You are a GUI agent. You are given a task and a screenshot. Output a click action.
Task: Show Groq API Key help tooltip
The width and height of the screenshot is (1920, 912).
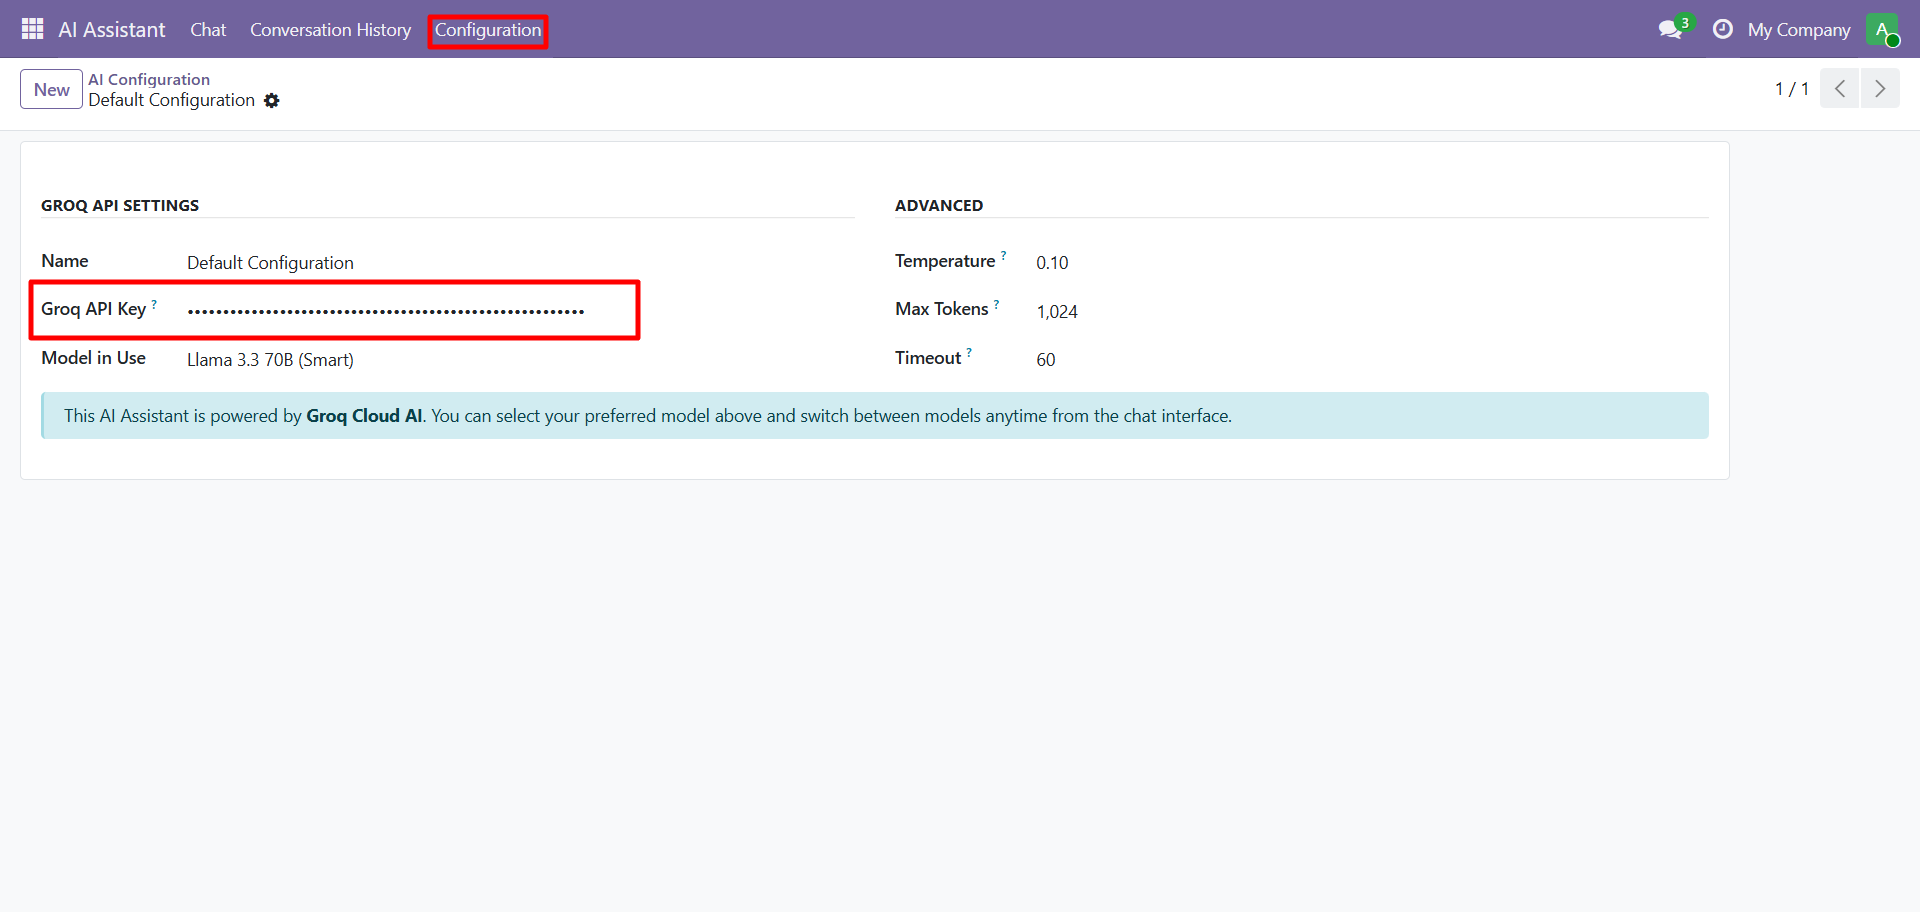154,304
